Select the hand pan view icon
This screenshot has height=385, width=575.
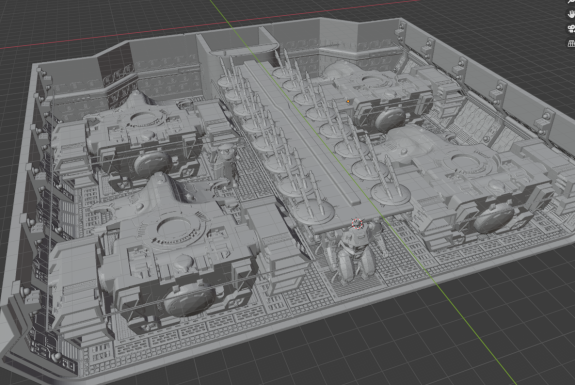[x=572, y=14]
